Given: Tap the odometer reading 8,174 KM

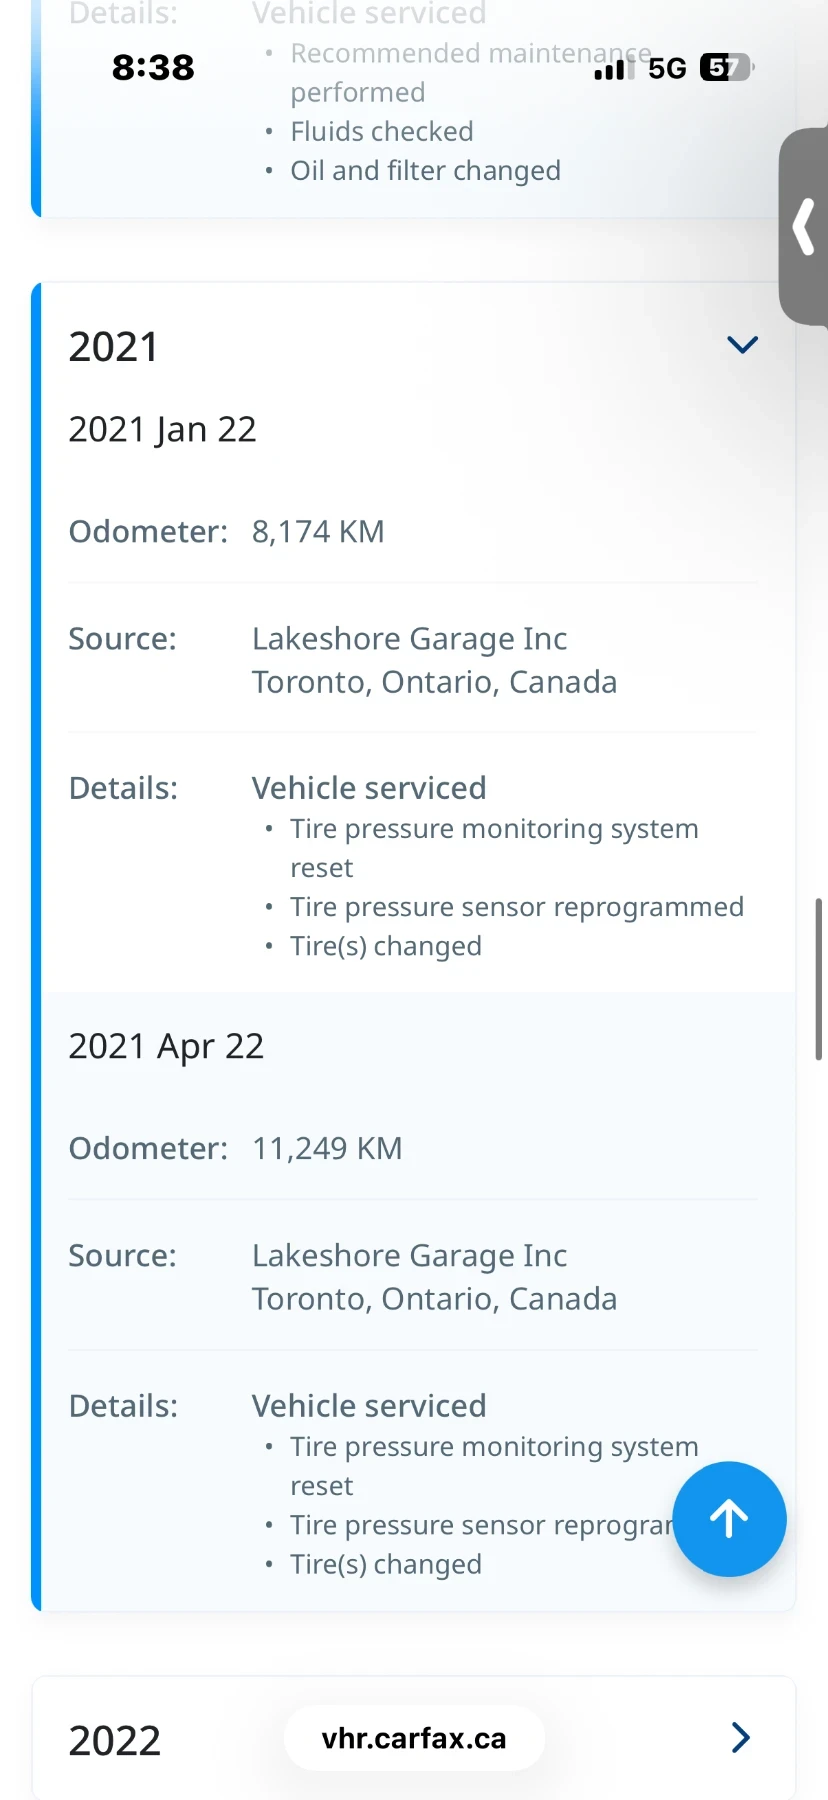Looking at the screenshot, I should 318,531.
